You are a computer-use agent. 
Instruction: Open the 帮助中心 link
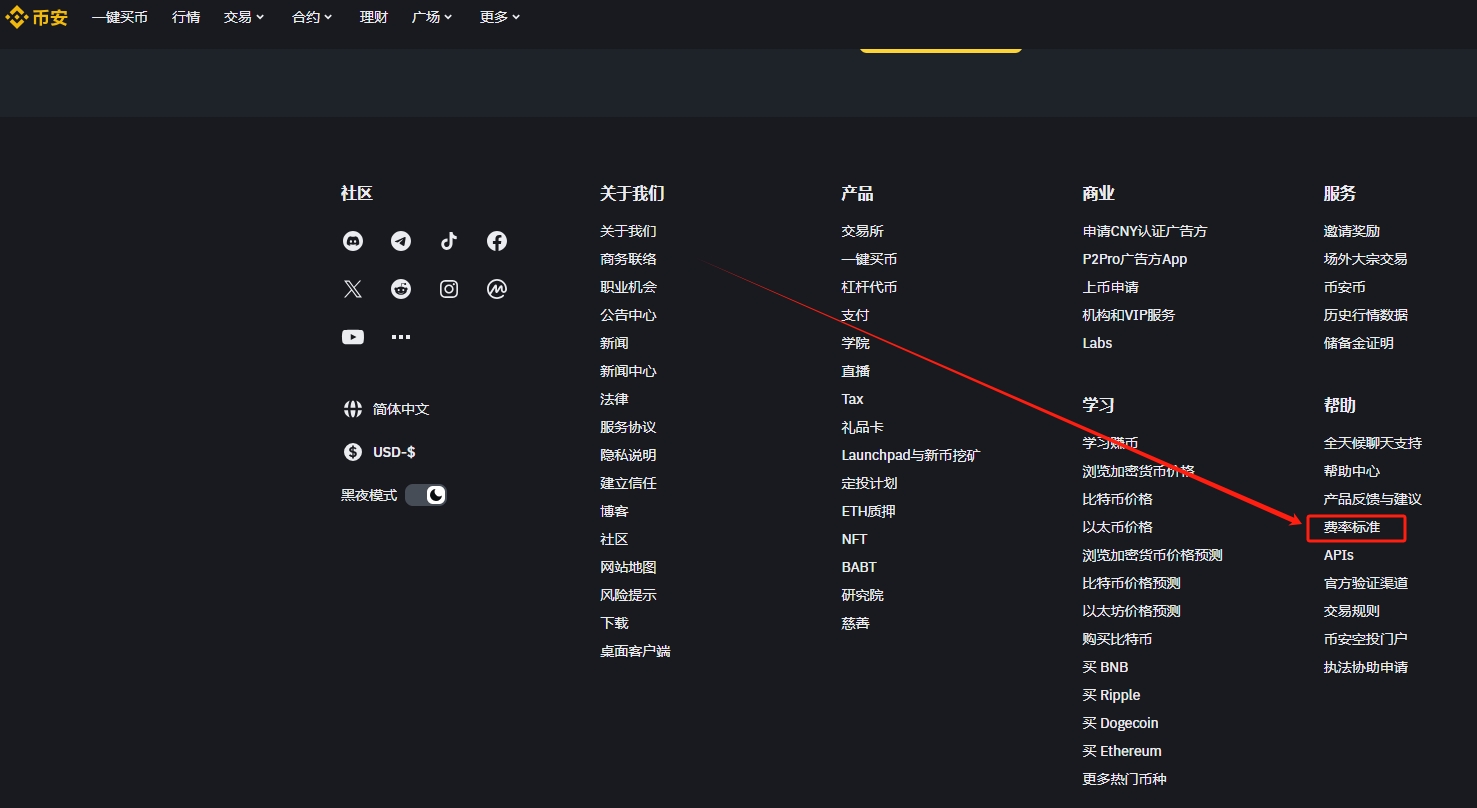coord(1352,471)
